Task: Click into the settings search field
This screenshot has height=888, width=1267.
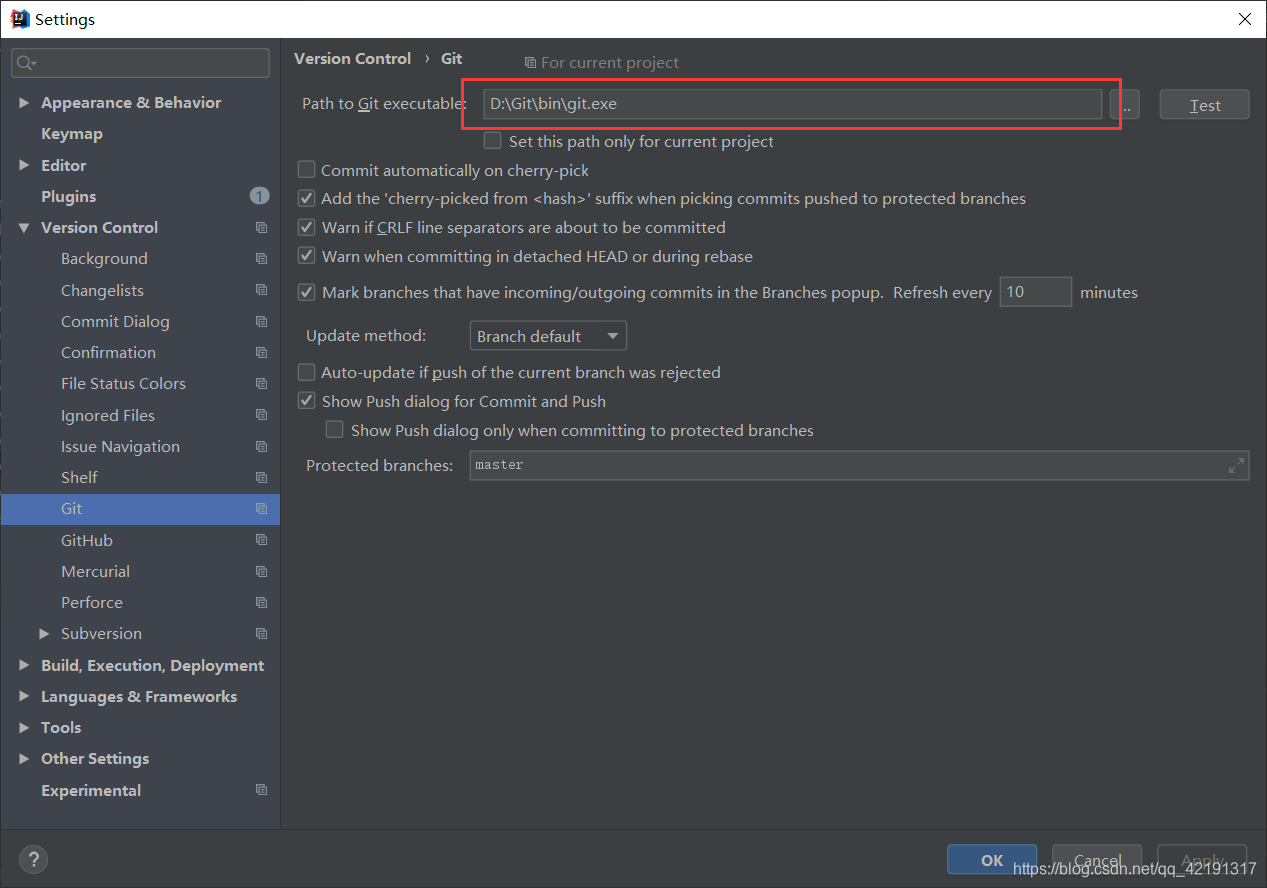Action: coord(140,63)
